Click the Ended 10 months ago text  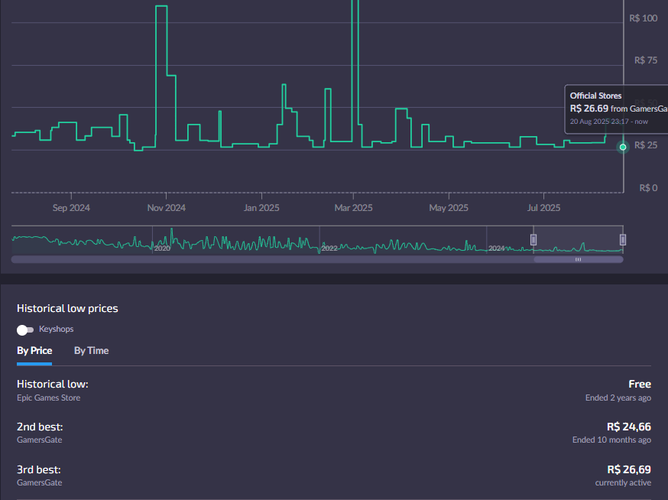coord(611,440)
